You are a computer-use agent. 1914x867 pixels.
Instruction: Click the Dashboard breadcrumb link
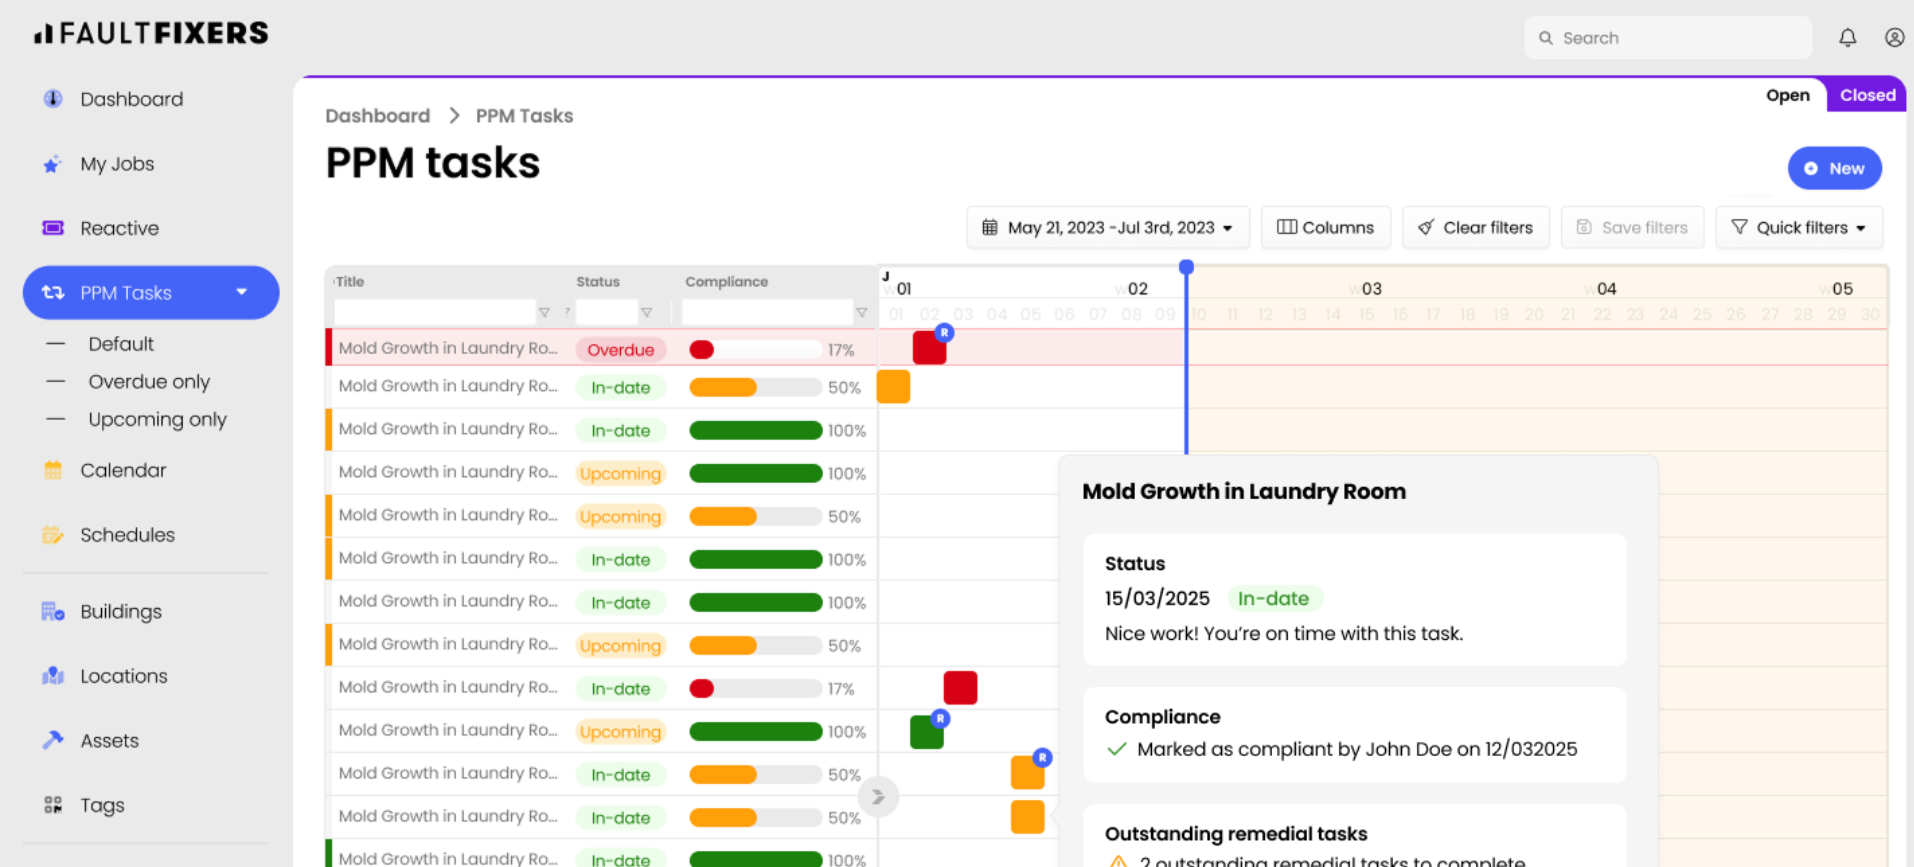(x=377, y=116)
